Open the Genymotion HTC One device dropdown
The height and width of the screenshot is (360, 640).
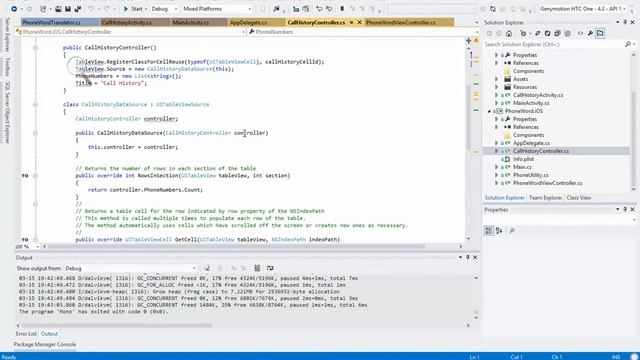coord(584,9)
